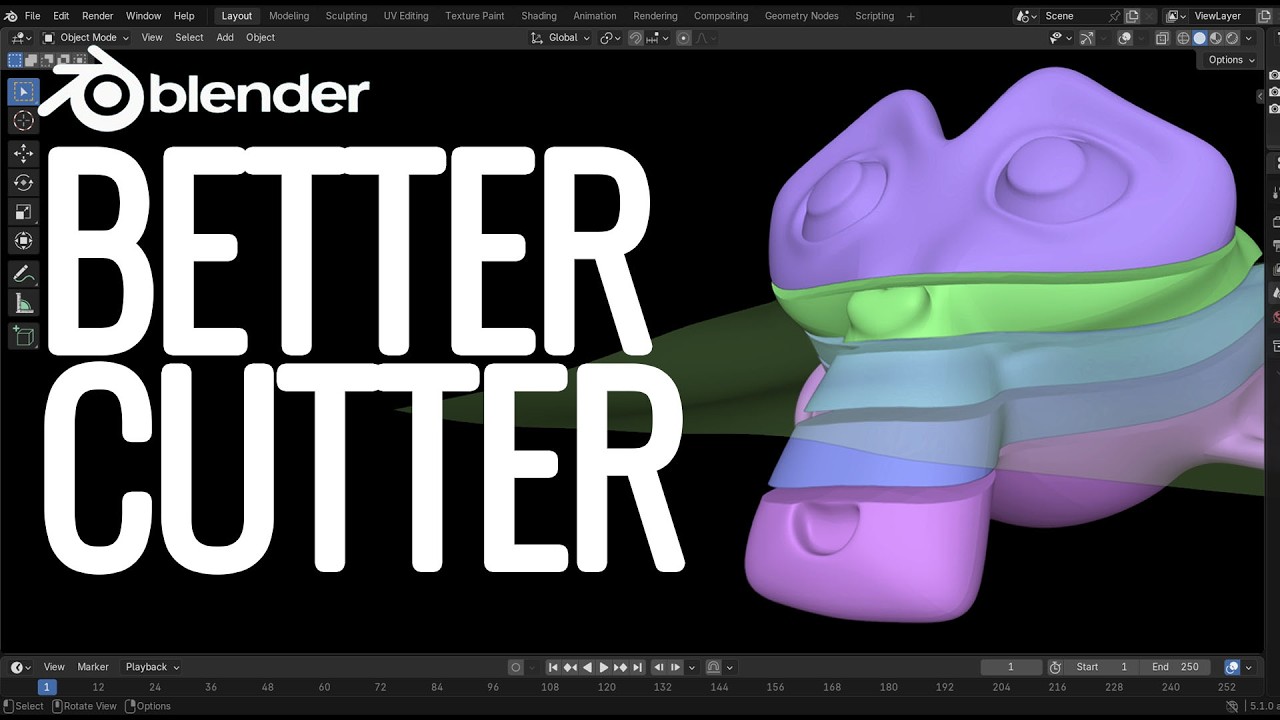Toggle auto keying record button
1280x720 pixels.
click(516, 667)
